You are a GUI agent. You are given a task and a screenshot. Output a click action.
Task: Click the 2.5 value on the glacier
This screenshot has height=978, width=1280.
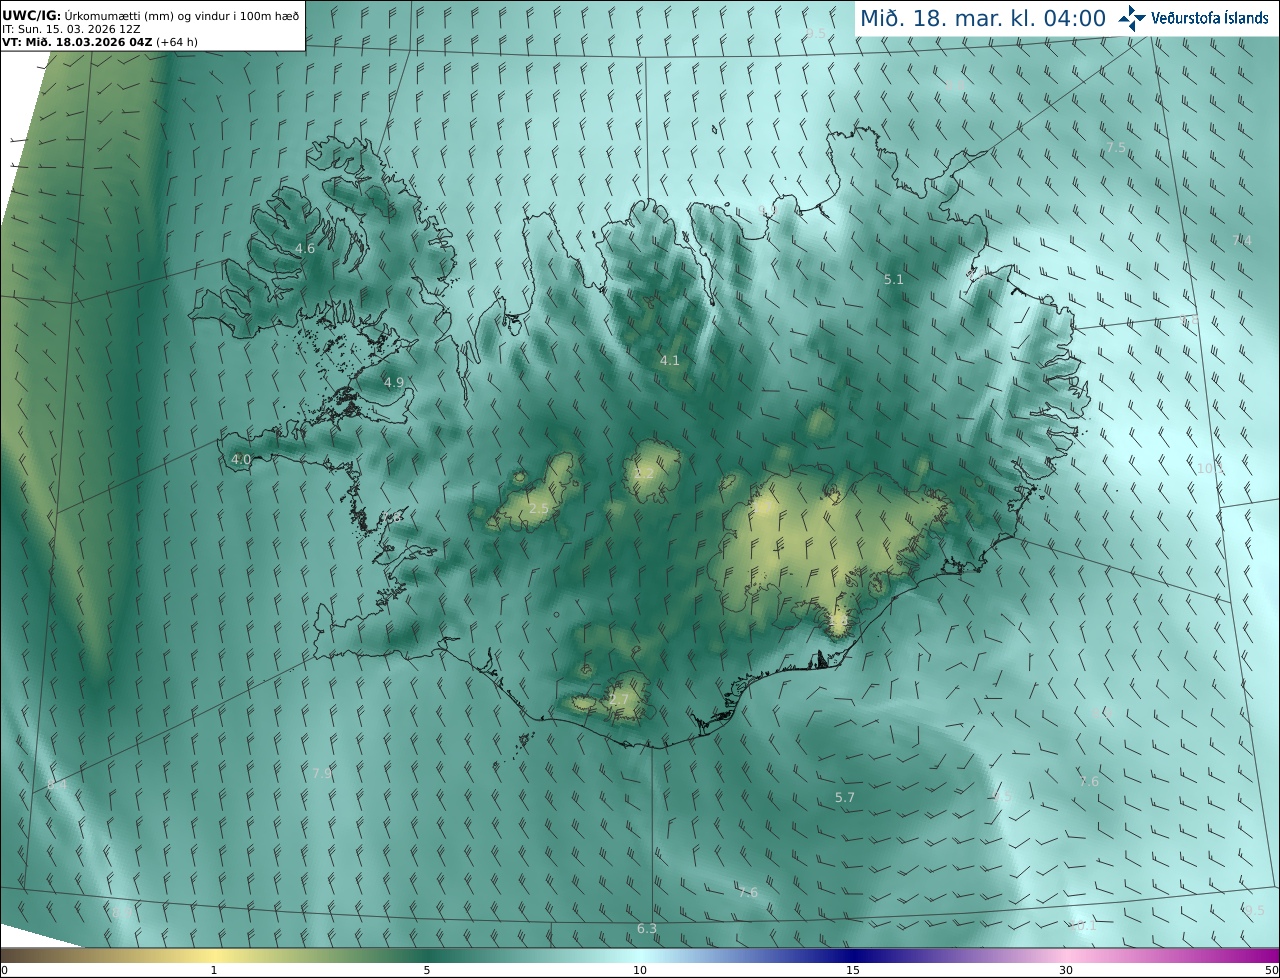click(539, 509)
